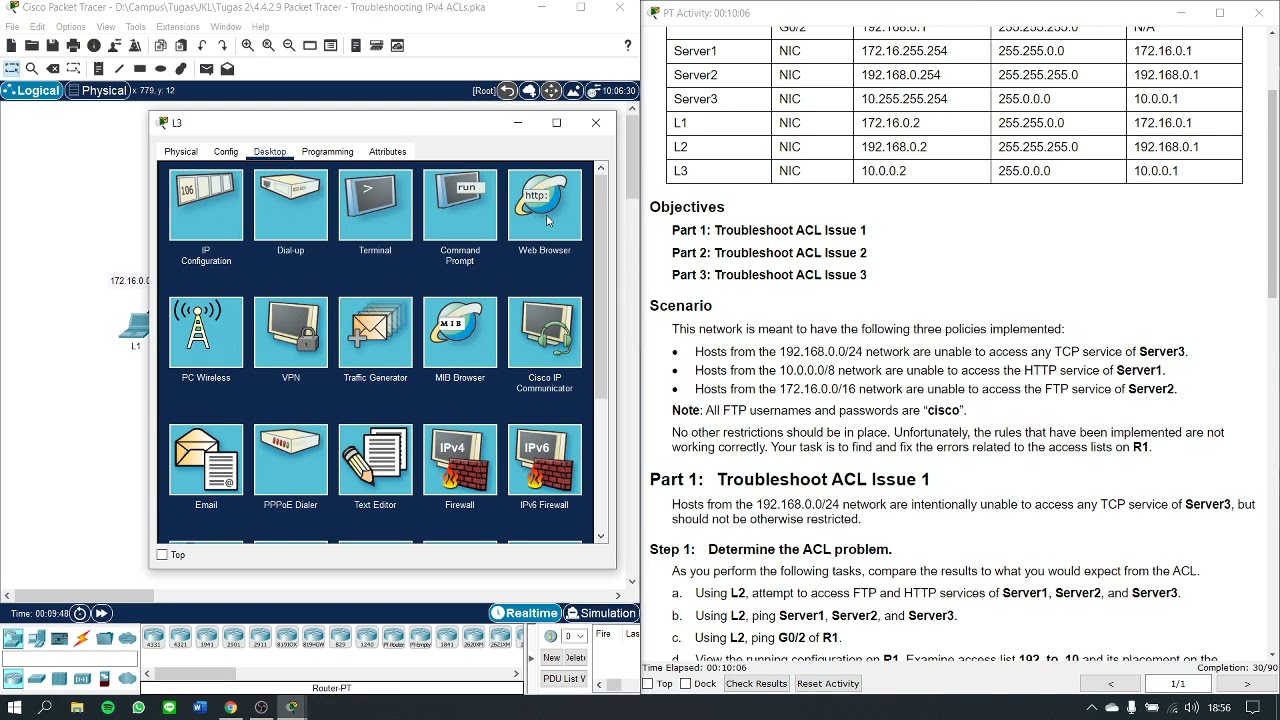This screenshot has height=720, width=1280.
Task: Click the Zoom Out toolbar icon
Action: pos(289,45)
